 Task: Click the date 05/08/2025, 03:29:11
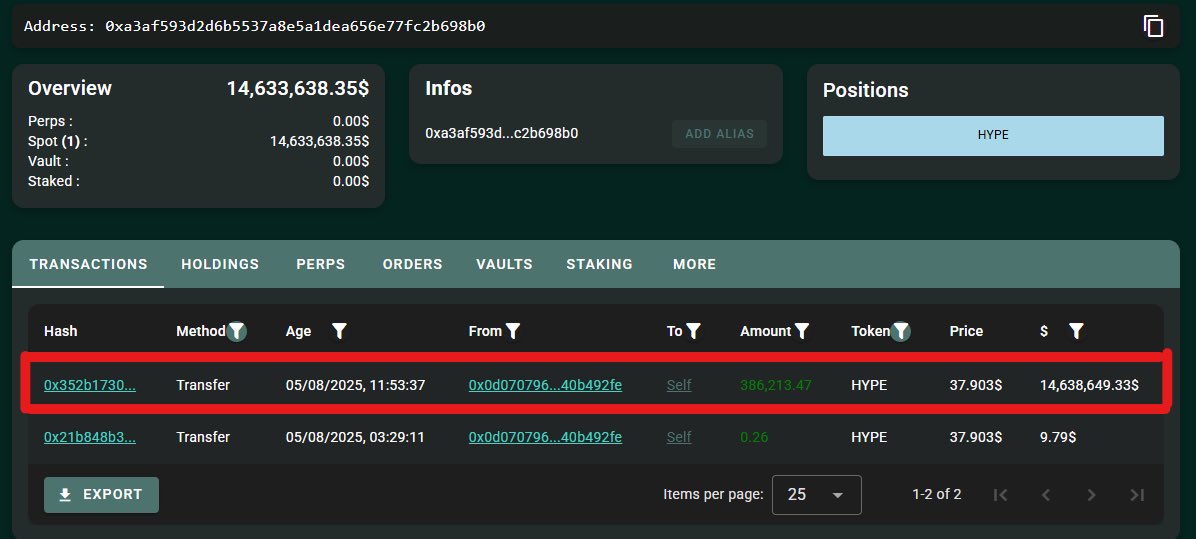point(355,437)
